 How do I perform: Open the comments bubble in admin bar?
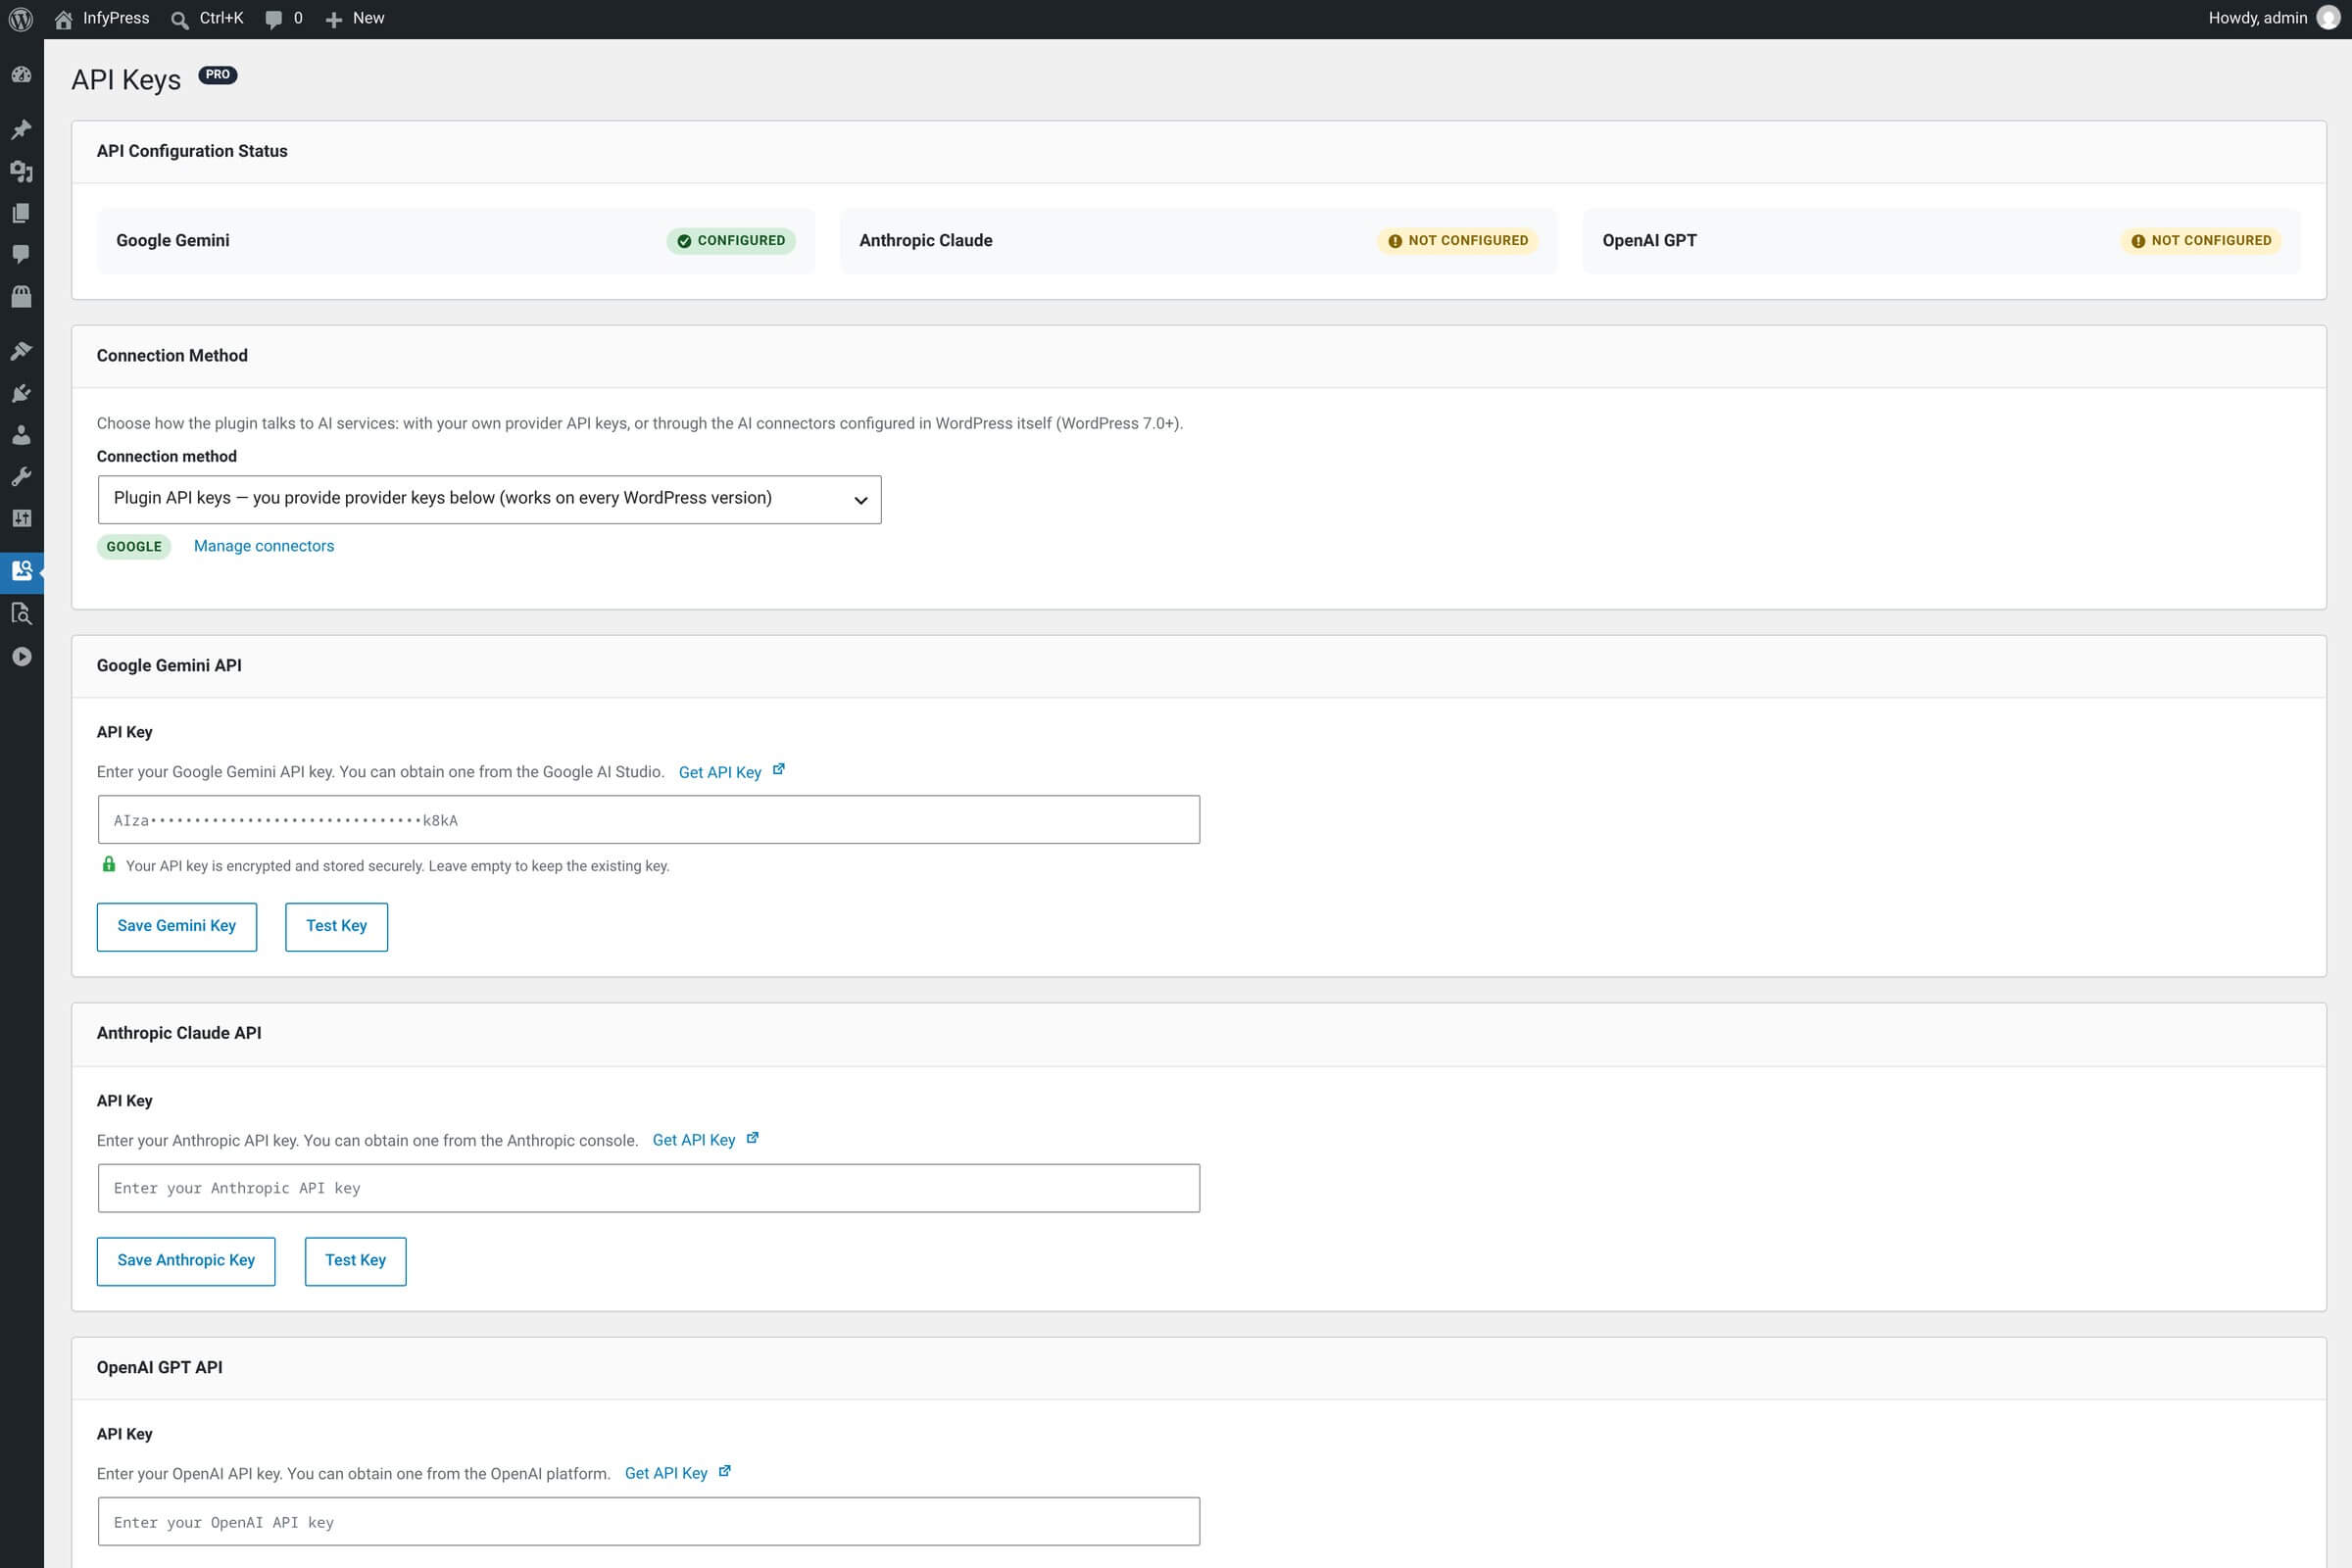(274, 19)
